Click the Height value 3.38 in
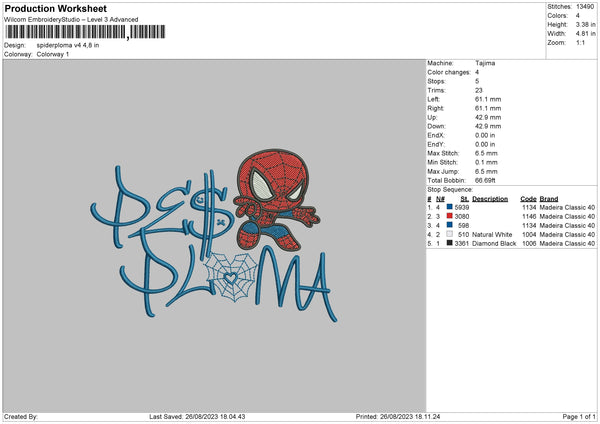Viewport: 600px width, 424px height. point(585,24)
